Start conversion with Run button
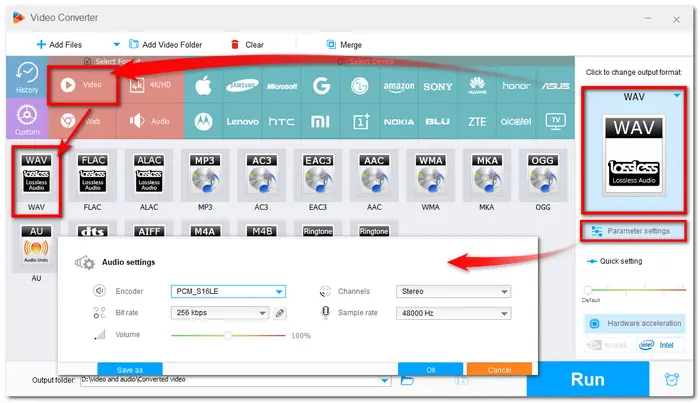 [x=588, y=379]
